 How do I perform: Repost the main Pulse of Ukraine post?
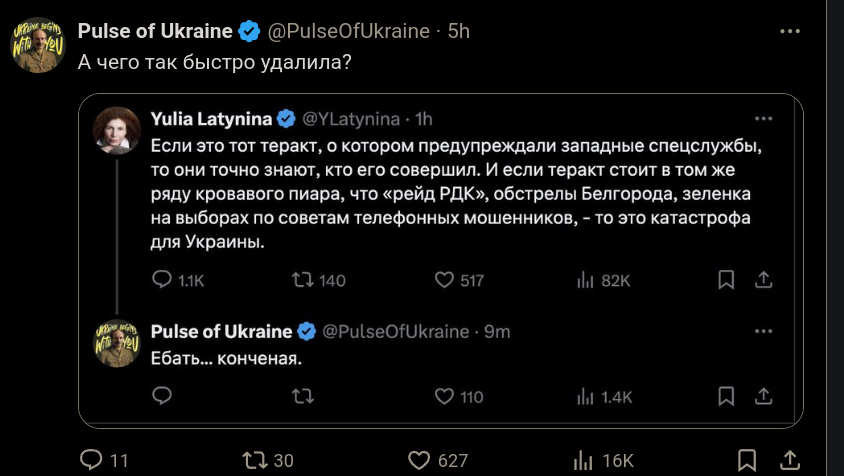[255, 460]
